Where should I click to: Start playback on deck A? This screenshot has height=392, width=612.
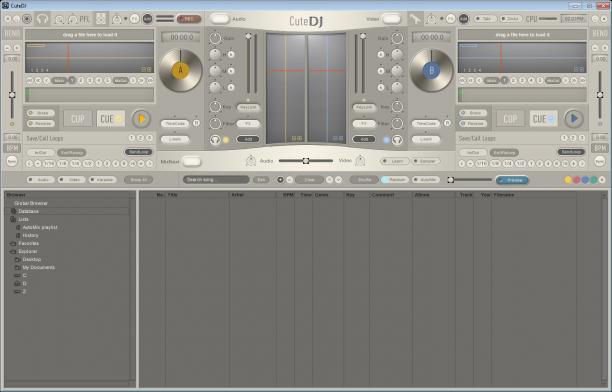[141, 119]
